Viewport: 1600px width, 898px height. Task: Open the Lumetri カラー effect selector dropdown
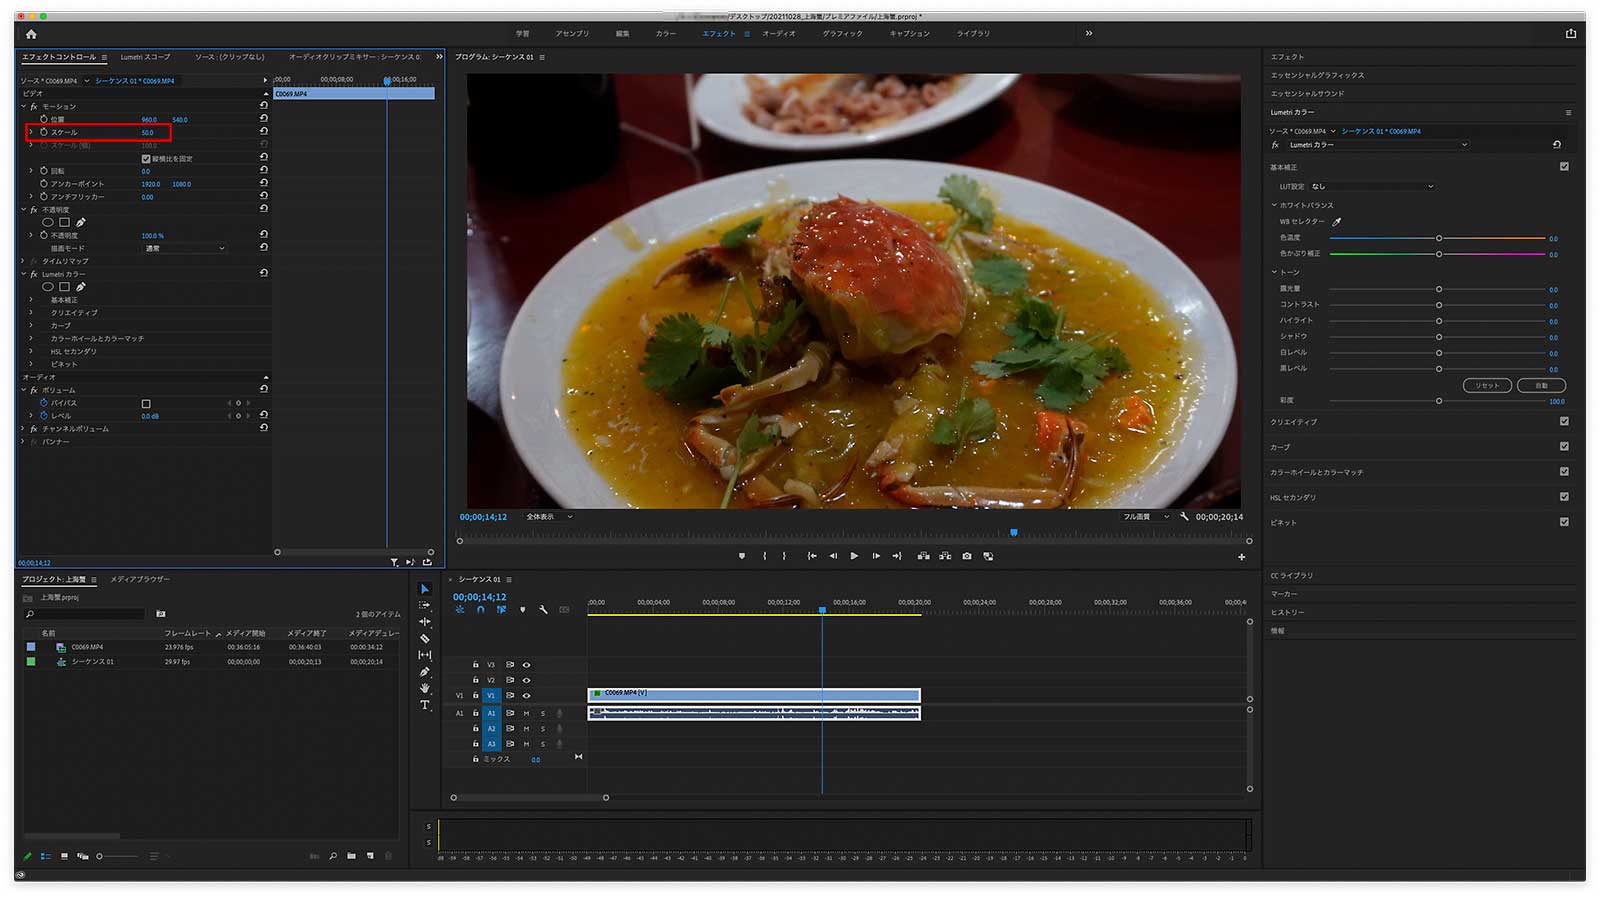[x=1377, y=145]
